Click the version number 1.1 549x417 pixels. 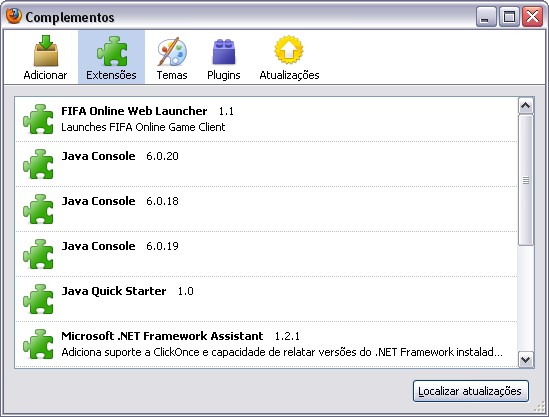226,111
